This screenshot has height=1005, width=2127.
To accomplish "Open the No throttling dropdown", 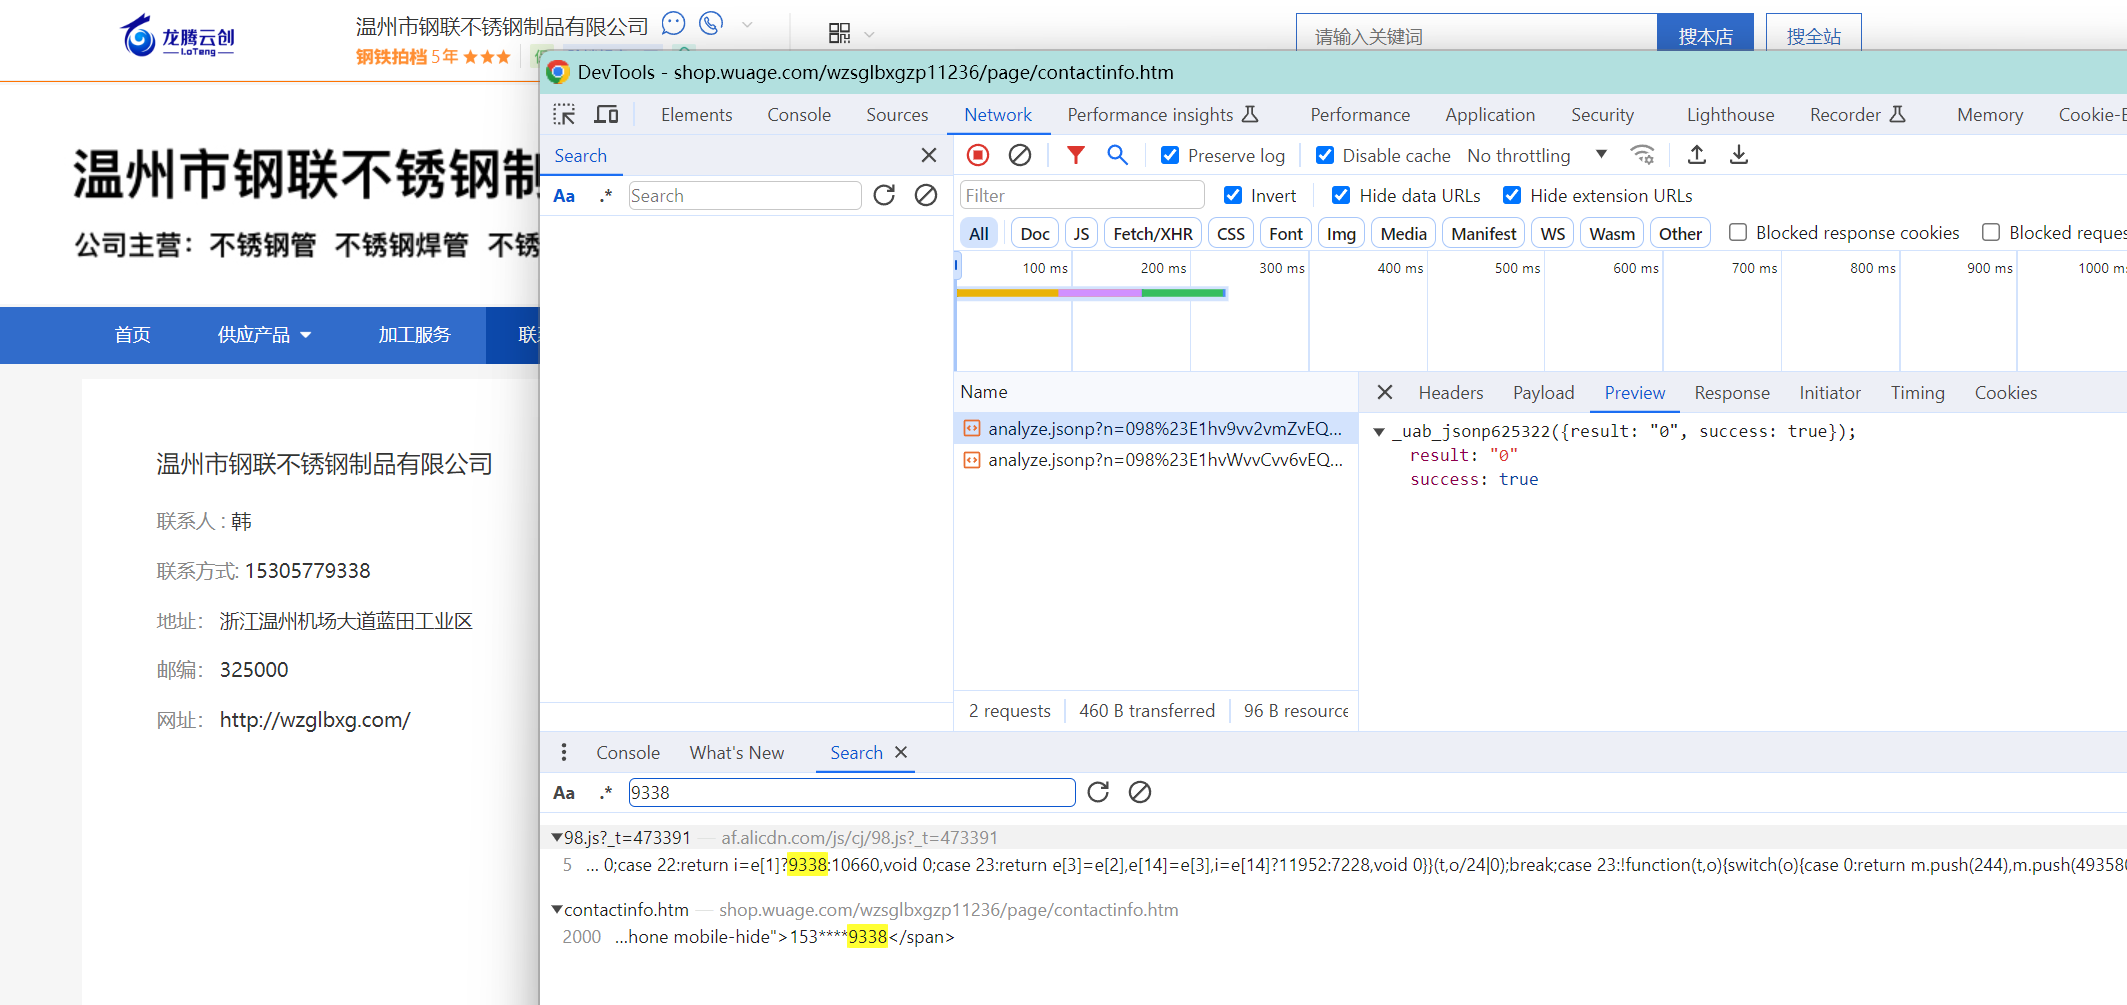I will point(1537,155).
